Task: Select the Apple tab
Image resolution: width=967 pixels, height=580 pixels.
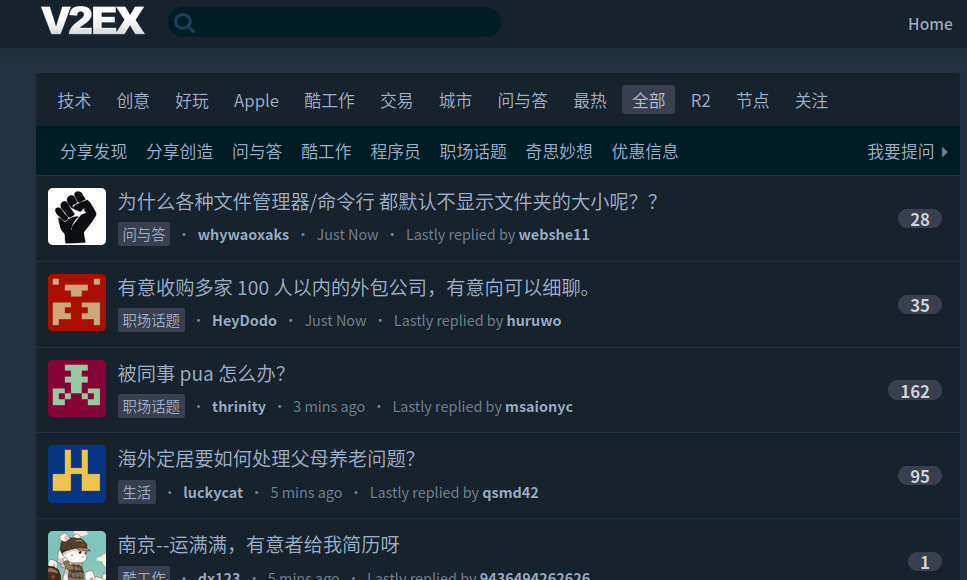Action: [x=256, y=101]
